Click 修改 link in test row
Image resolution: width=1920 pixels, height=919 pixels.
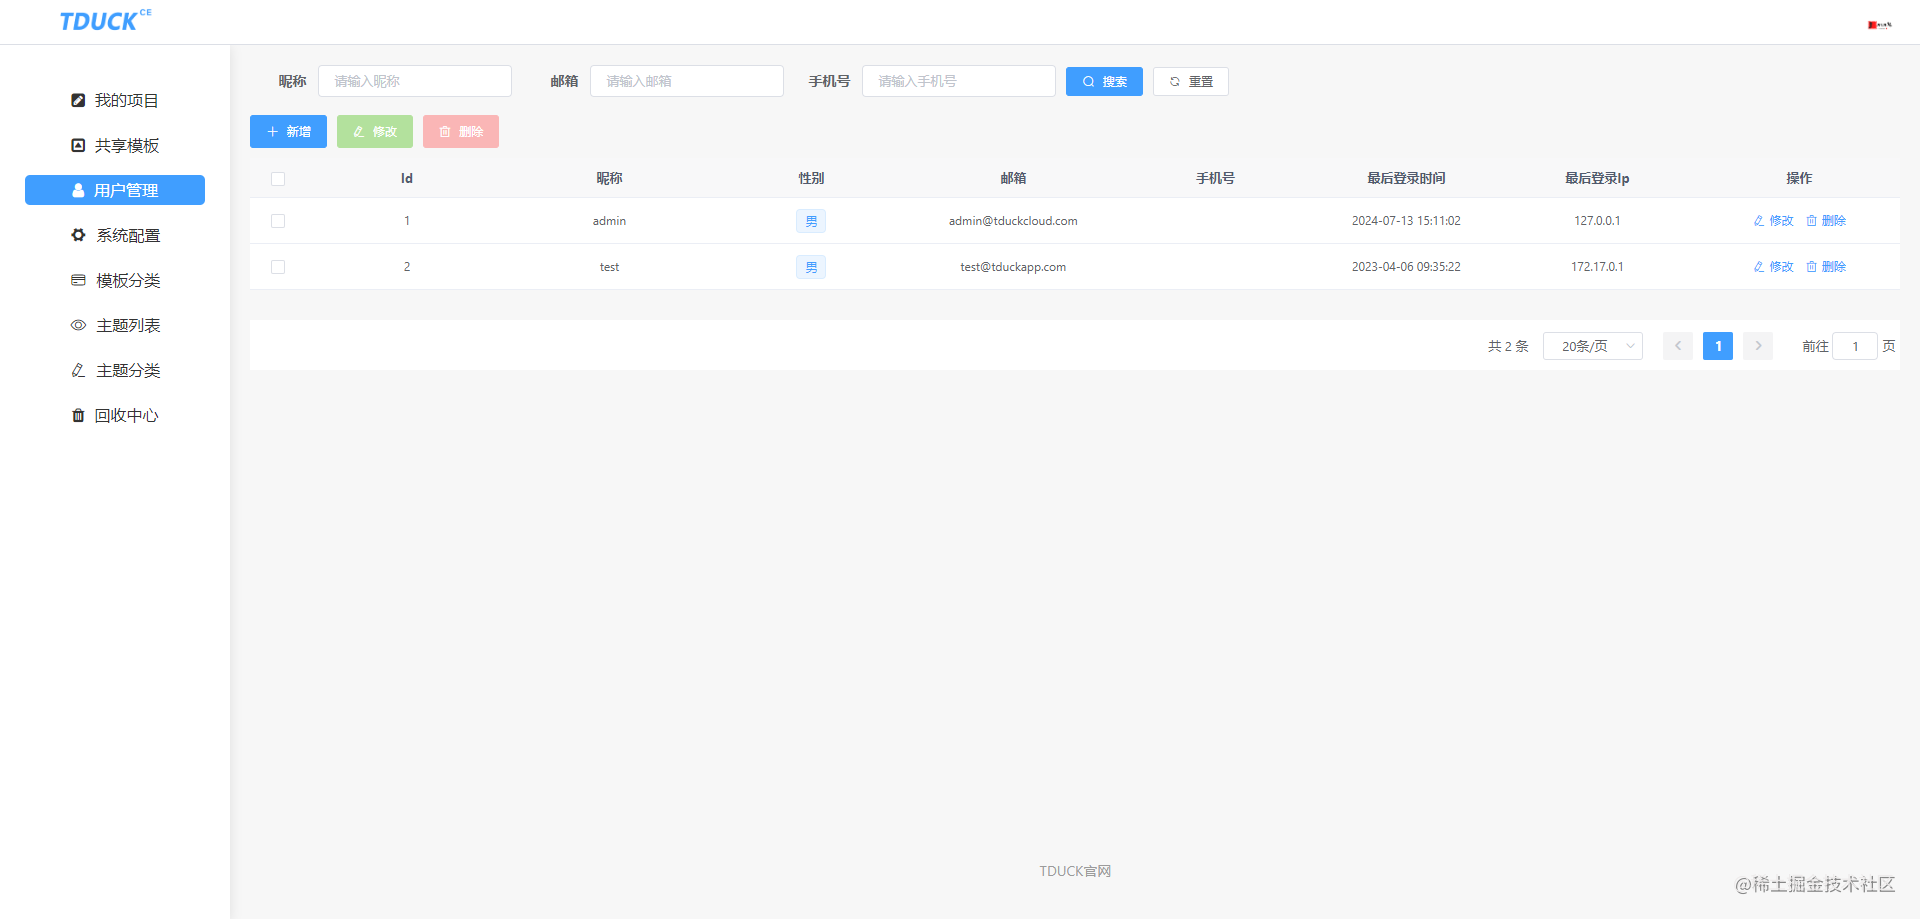(1773, 267)
